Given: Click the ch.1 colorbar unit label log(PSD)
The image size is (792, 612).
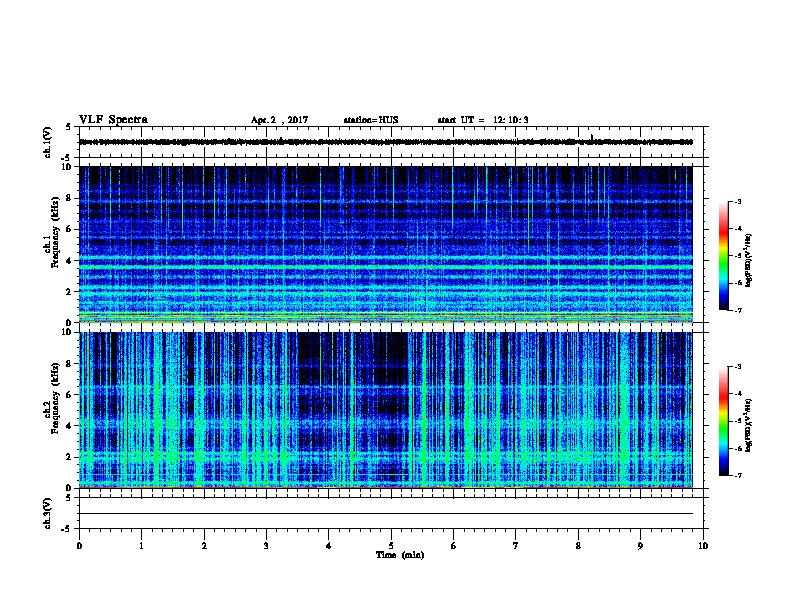Looking at the screenshot, I should tap(748, 260).
